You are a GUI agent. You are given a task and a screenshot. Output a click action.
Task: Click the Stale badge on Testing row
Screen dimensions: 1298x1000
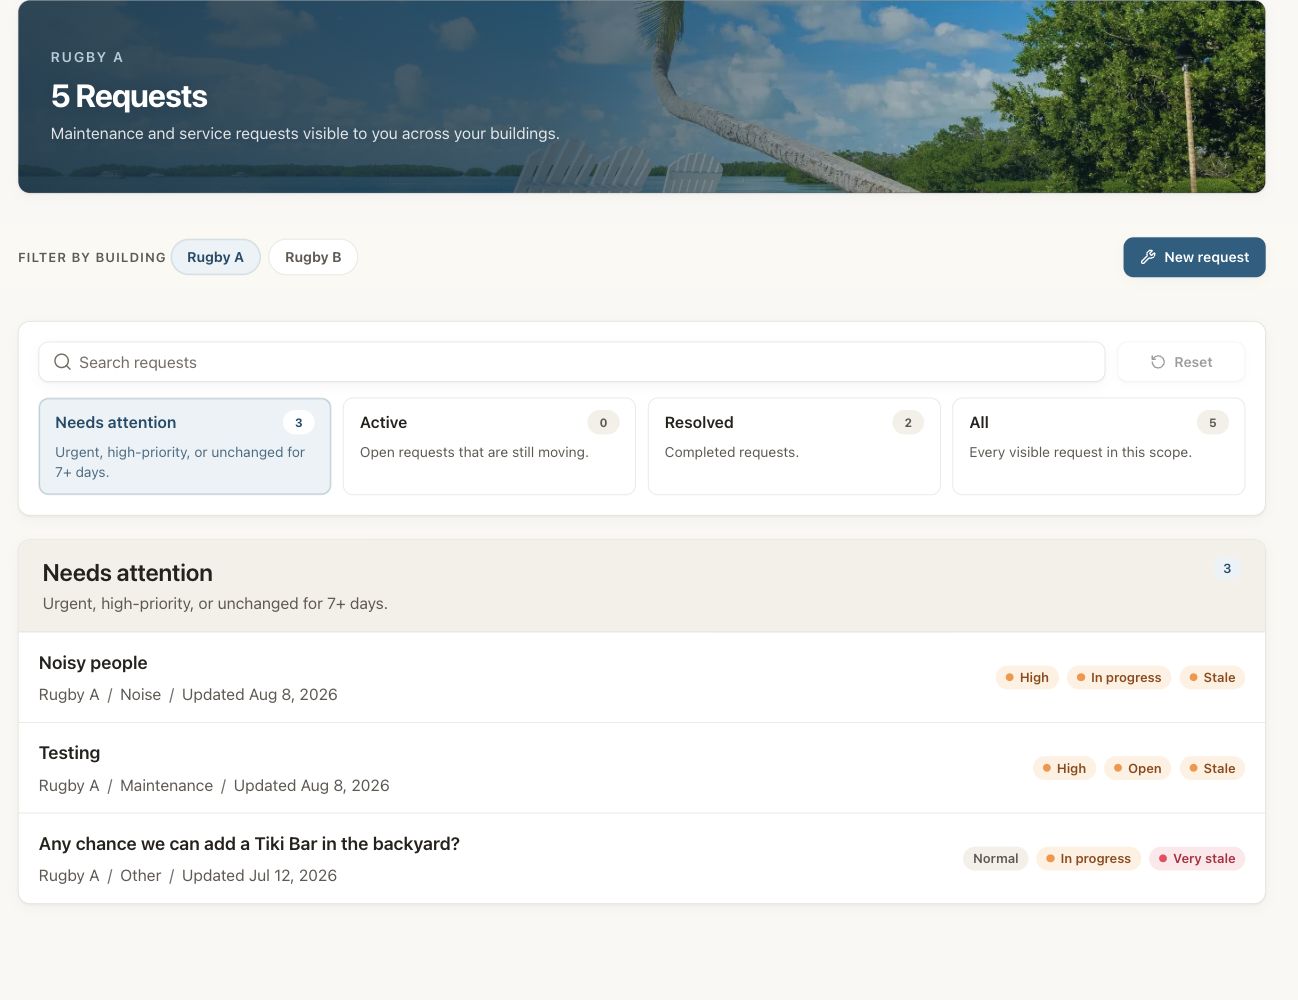point(1212,768)
